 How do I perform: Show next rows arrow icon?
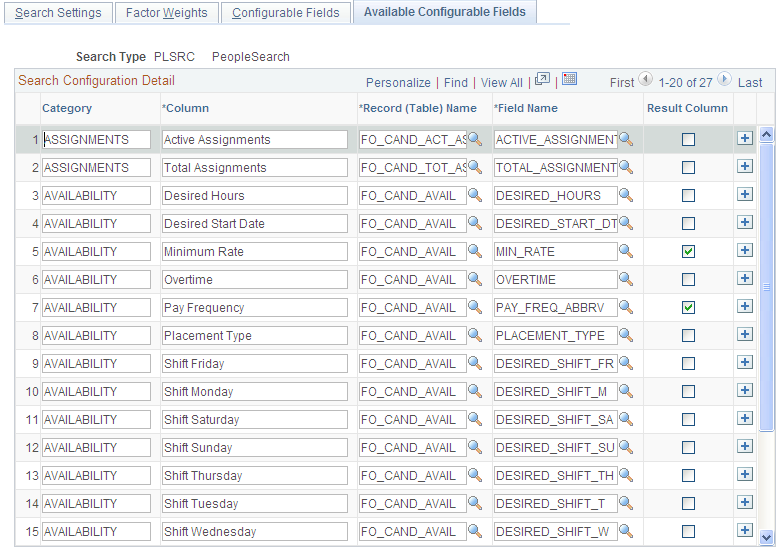[724, 79]
